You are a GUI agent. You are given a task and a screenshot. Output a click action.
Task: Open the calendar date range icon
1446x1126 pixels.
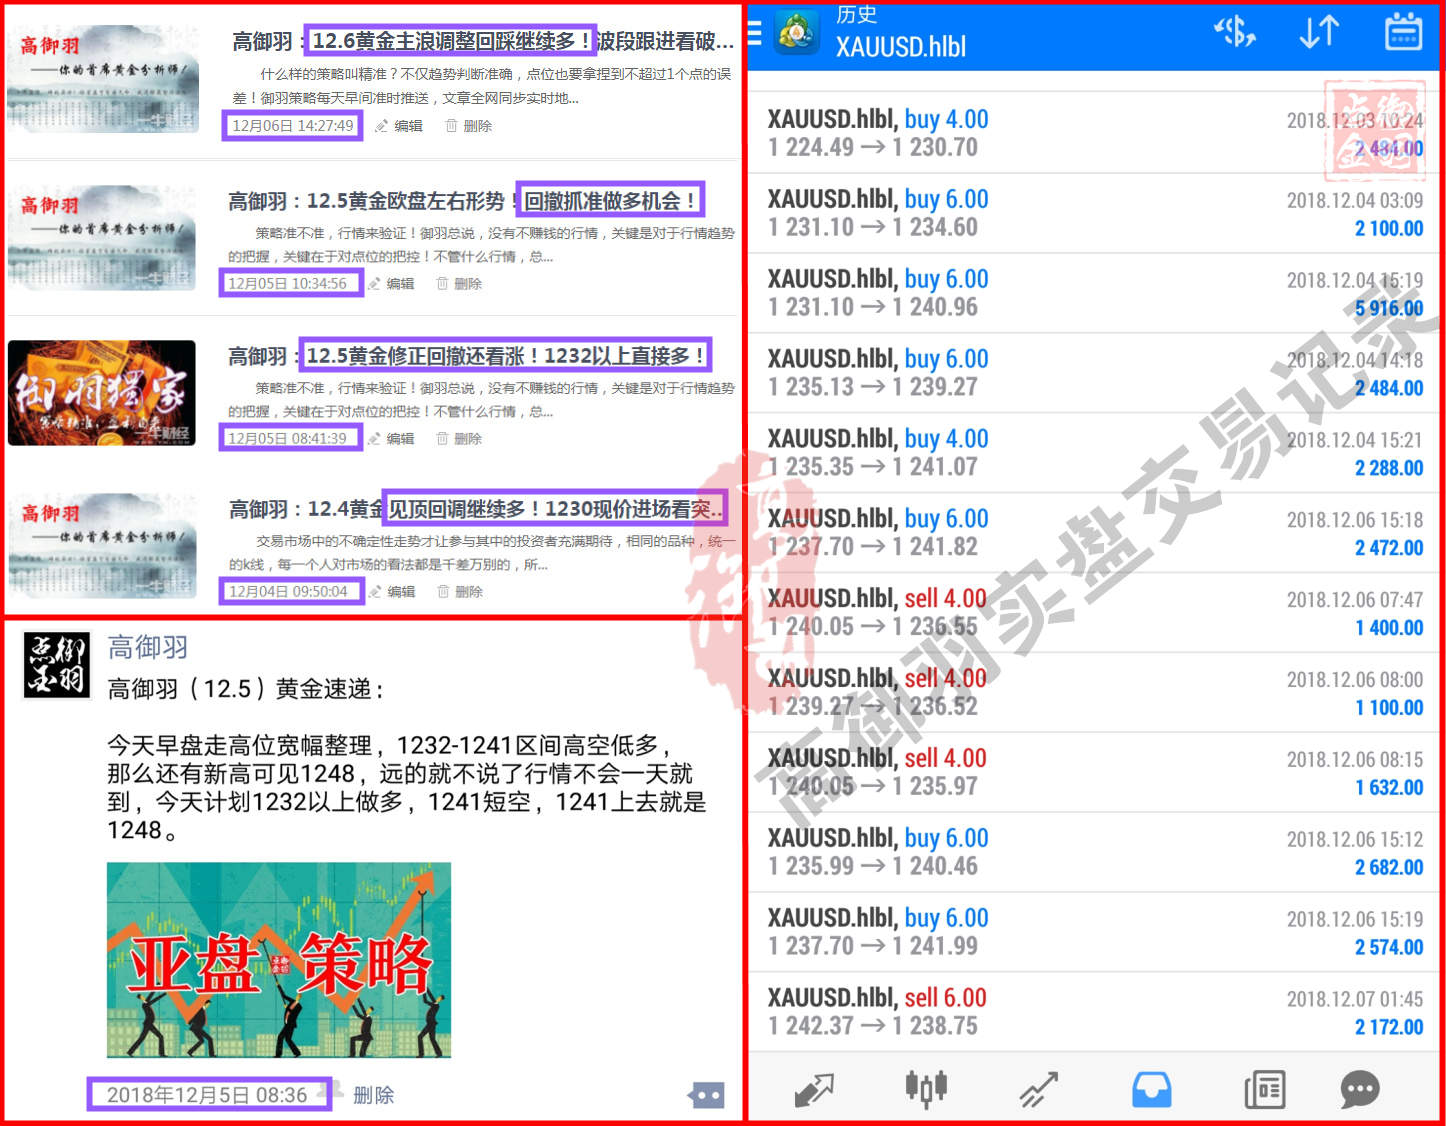tap(1403, 33)
